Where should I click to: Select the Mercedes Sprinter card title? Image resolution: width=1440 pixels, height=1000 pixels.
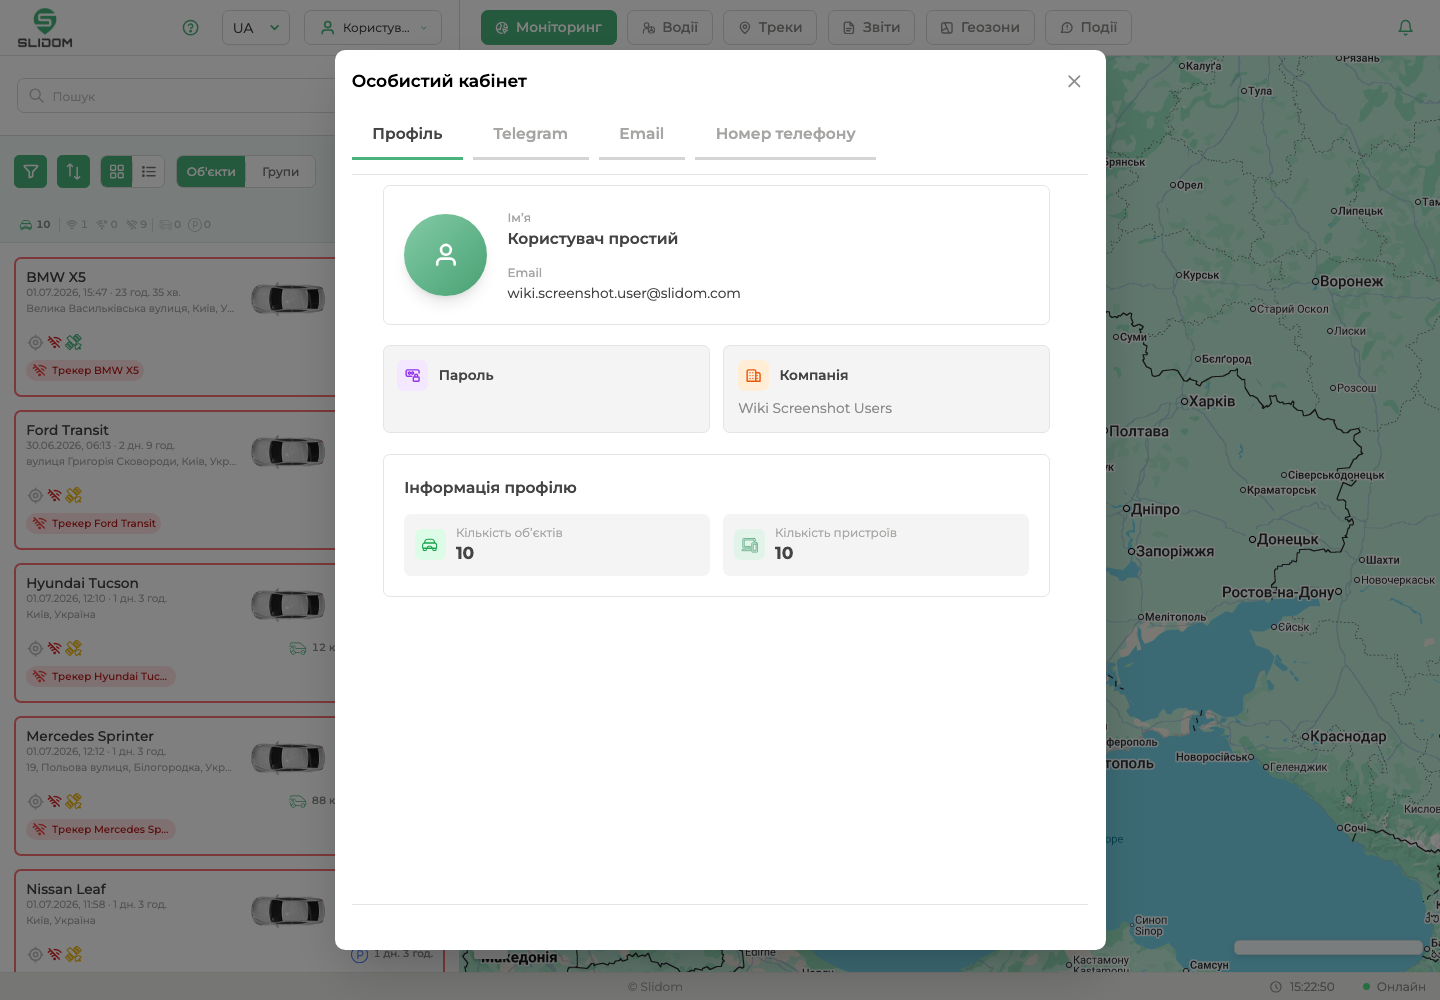point(90,736)
